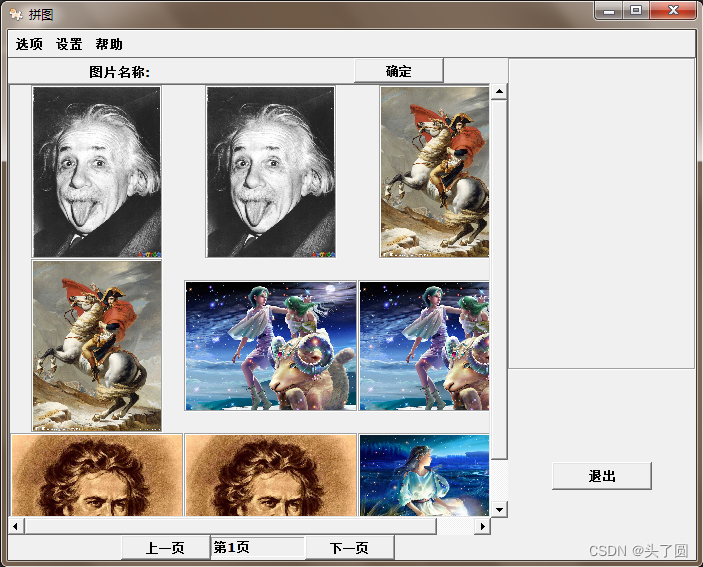Click the vertical scrollbar down arrow

499,509
